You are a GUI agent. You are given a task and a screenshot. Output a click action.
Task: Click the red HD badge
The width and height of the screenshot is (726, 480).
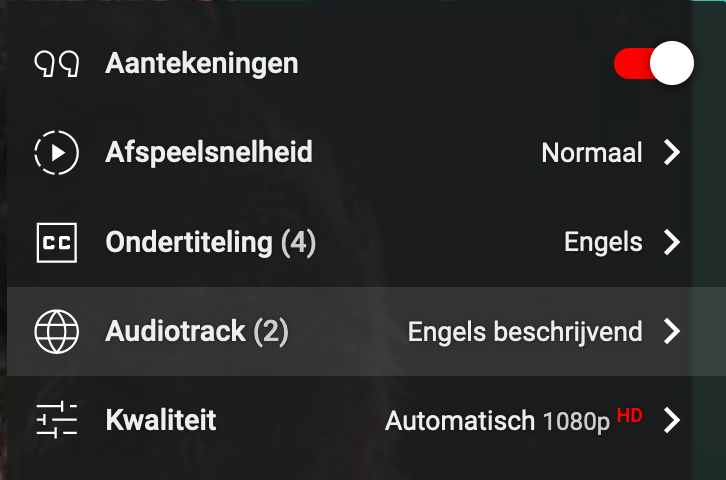pos(629,415)
